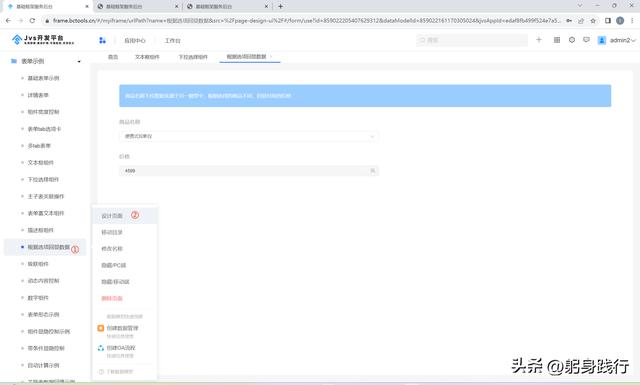
Task: Click the grid icon in header
Action: (x=557, y=40)
